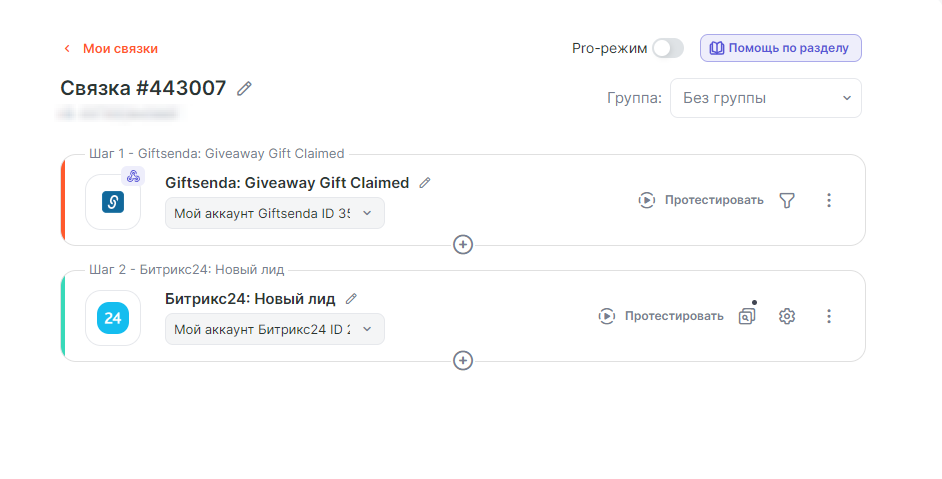Screen dimensions: 942x479
Task: Edit the Связка #443007 title pencil icon
Action: 244,88
